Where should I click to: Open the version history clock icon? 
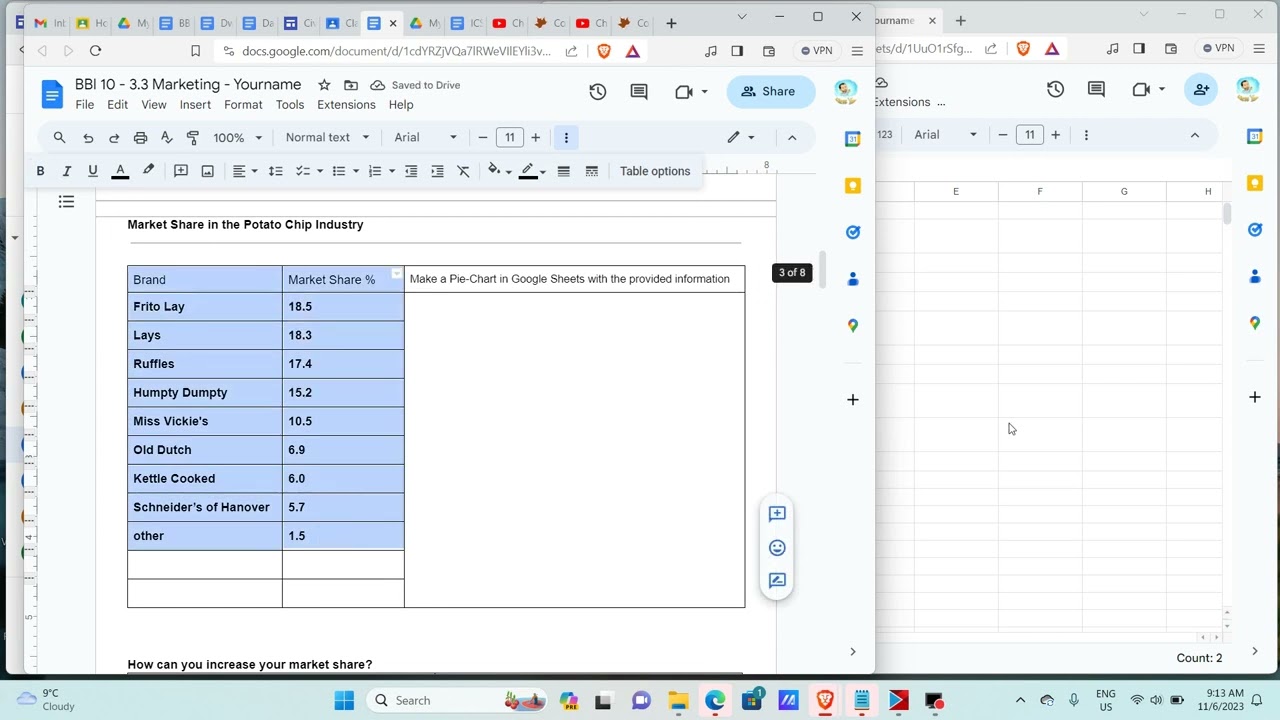(598, 91)
